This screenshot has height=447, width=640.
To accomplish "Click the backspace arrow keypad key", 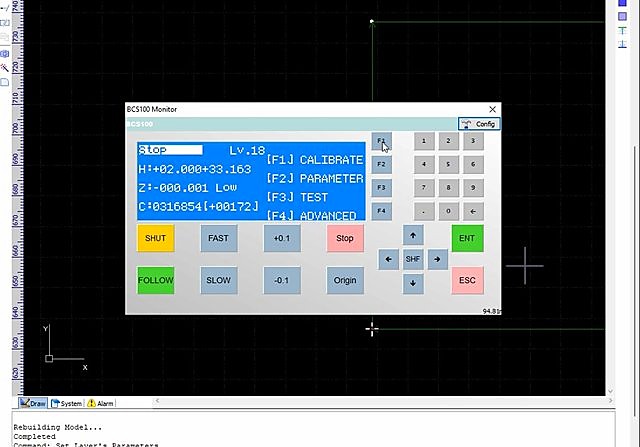I will click(473, 211).
